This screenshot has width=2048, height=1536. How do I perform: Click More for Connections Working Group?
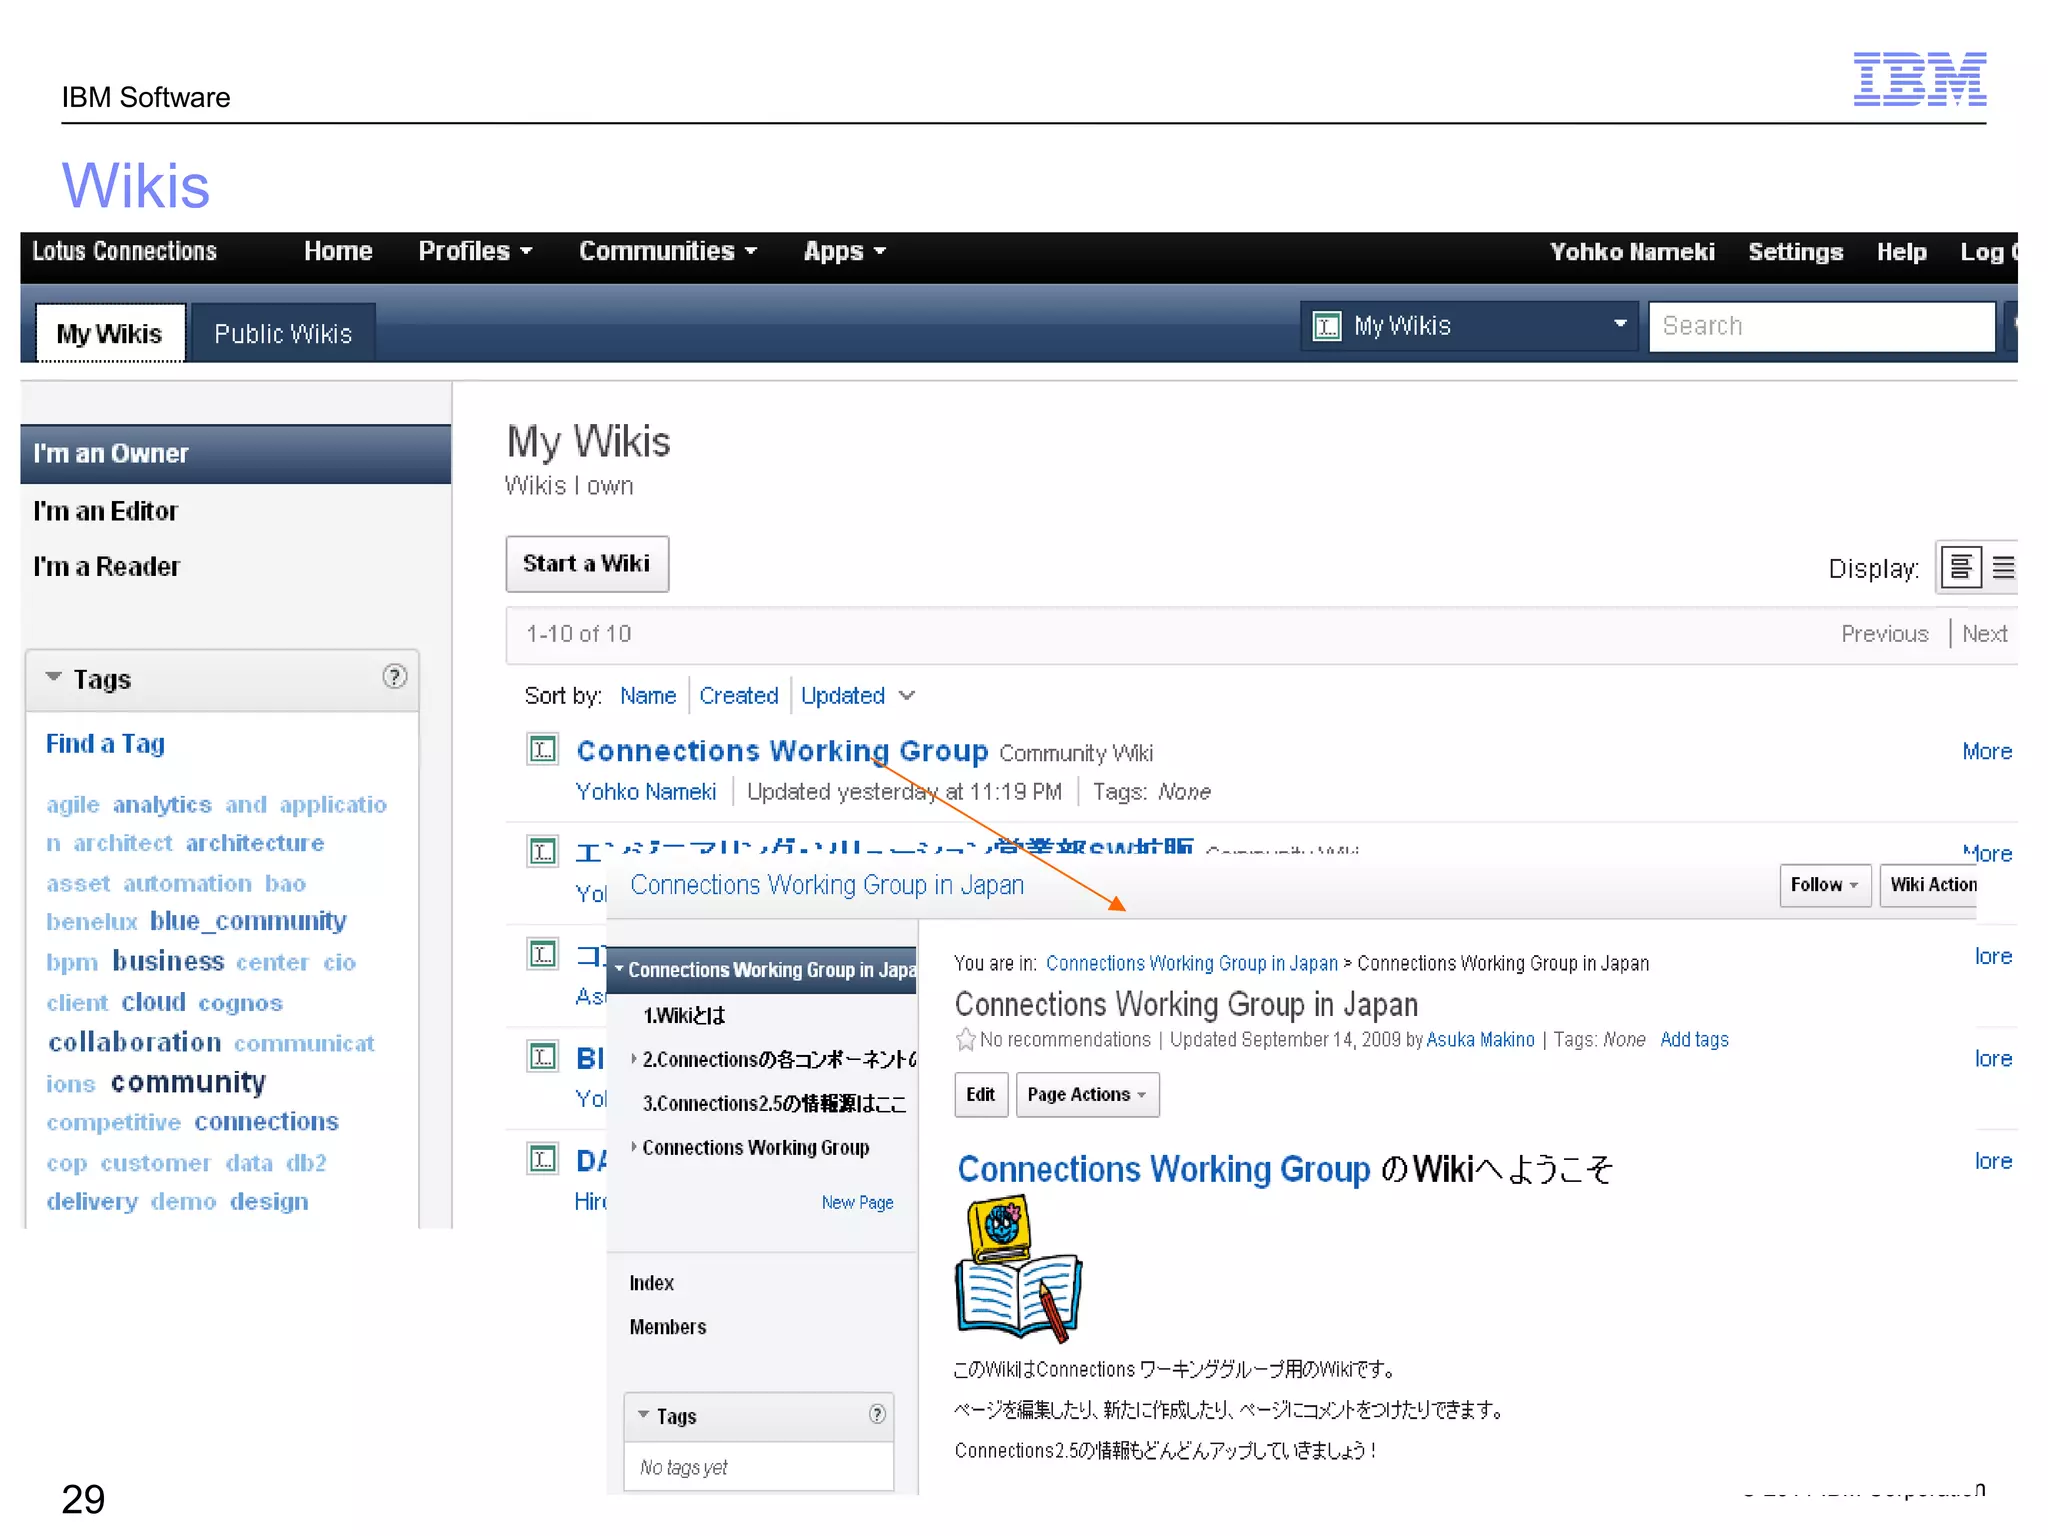click(1987, 751)
